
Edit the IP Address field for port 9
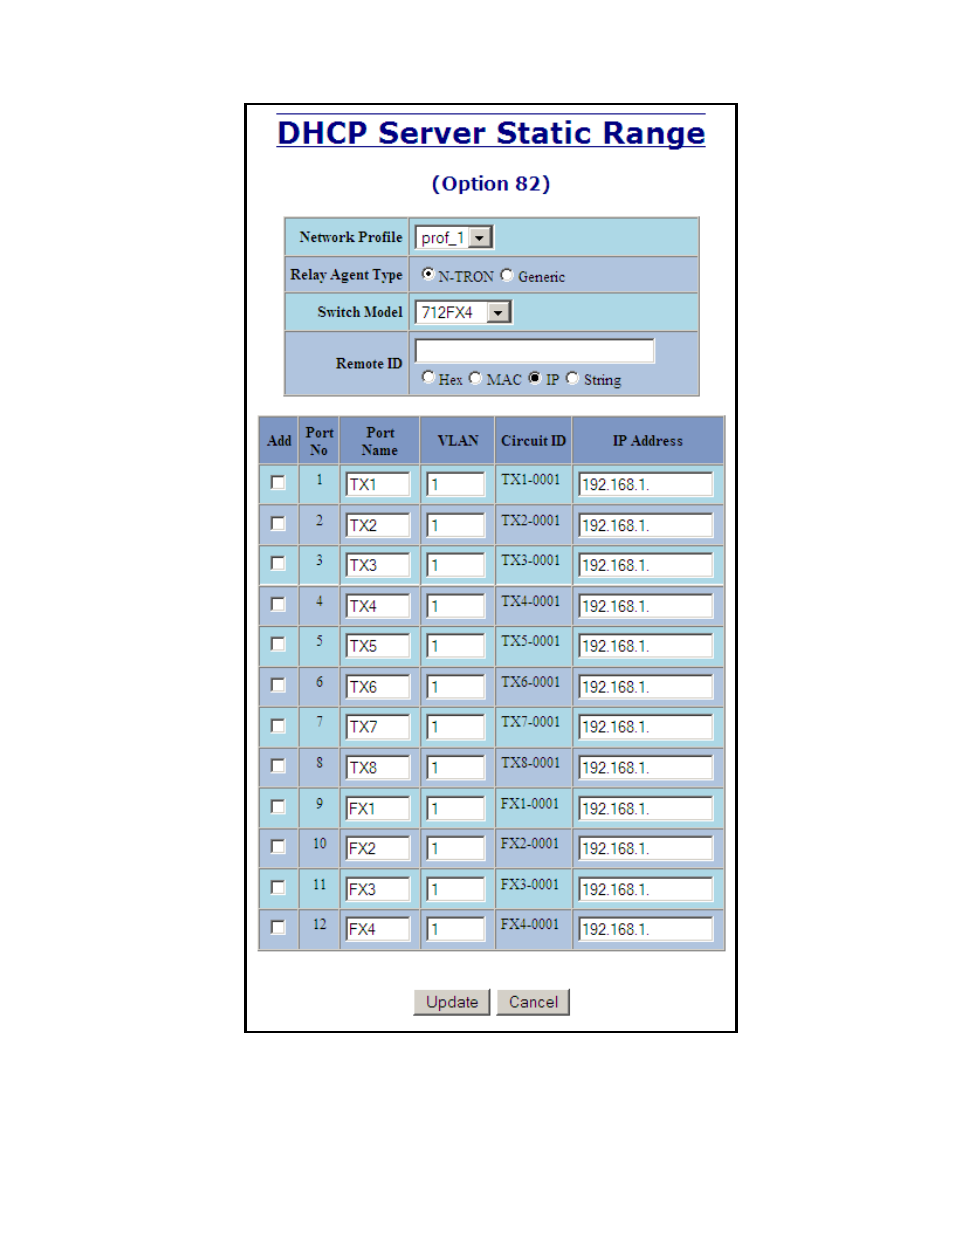[x=646, y=808]
